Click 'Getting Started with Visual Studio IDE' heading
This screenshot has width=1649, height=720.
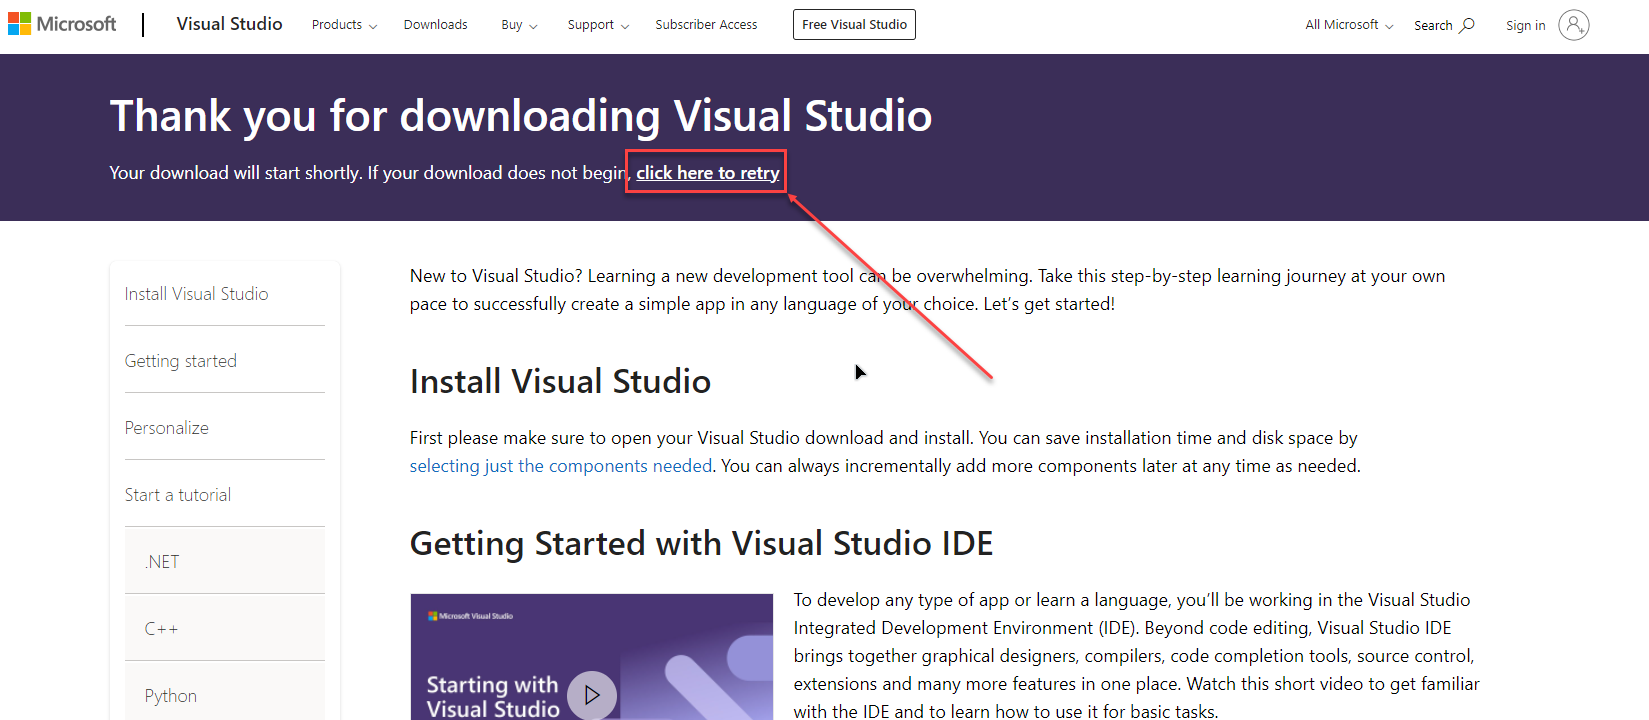(701, 543)
